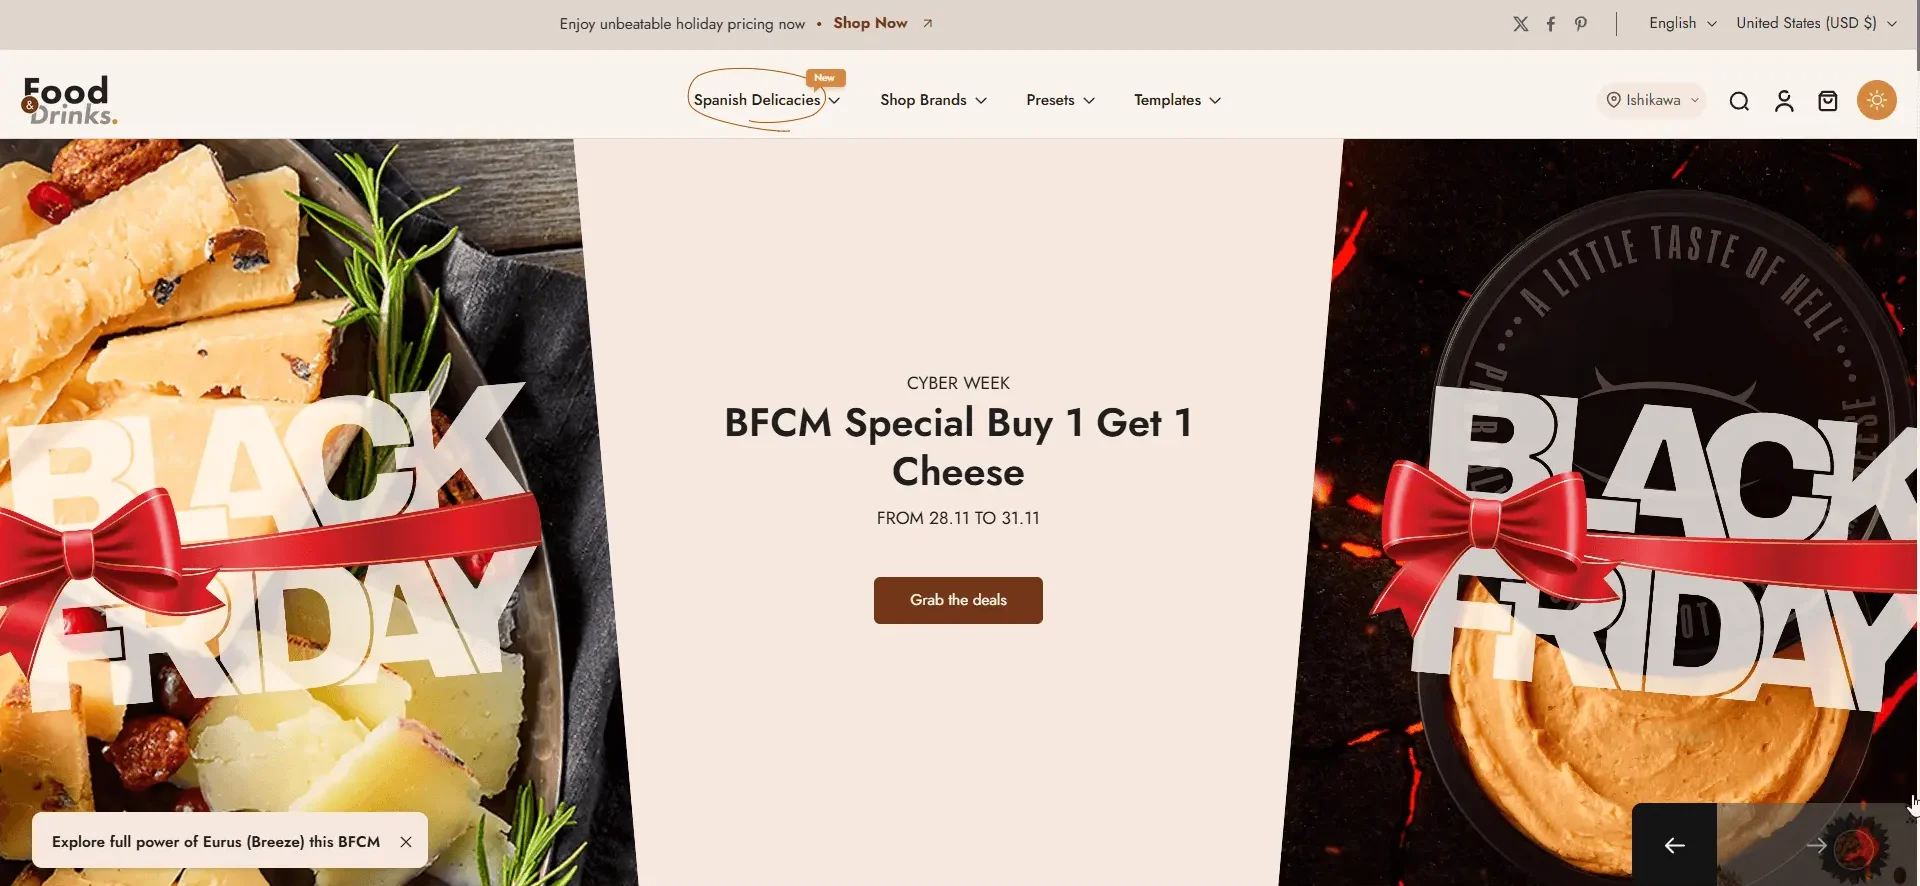The height and width of the screenshot is (886, 1920).
Task: Open the account user icon
Action: [1784, 101]
